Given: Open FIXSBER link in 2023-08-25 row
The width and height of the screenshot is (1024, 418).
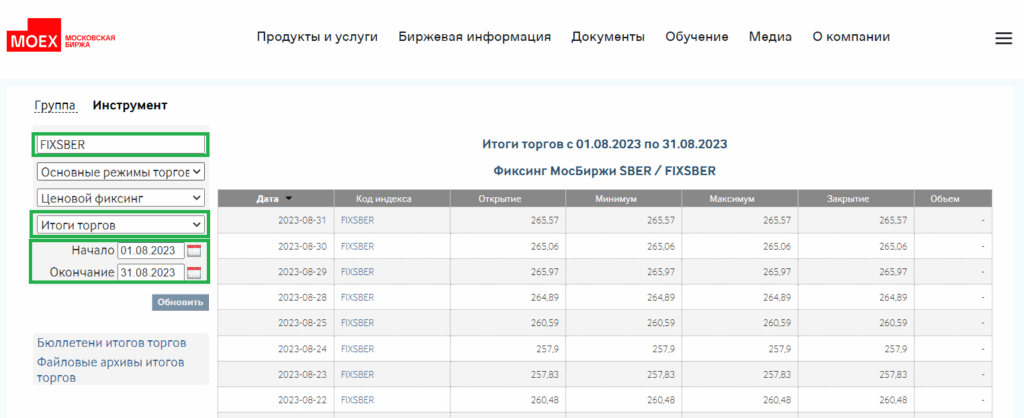Looking at the screenshot, I should tap(358, 323).
